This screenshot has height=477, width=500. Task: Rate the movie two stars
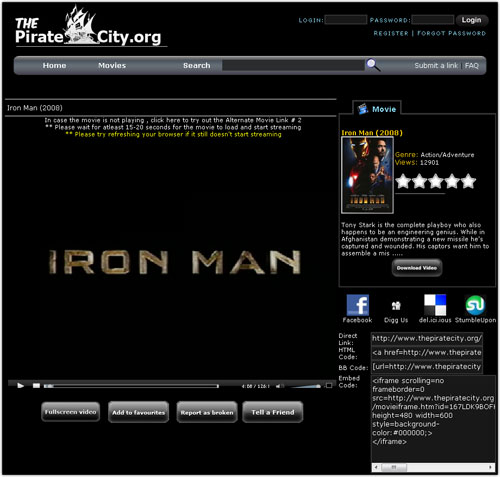pyautogui.click(x=419, y=181)
